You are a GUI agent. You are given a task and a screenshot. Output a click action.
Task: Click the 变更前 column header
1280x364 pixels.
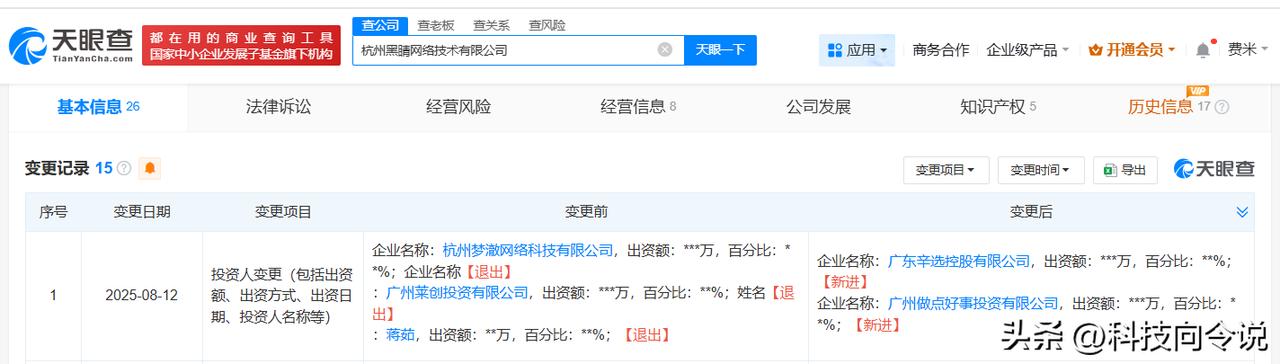coord(585,212)
